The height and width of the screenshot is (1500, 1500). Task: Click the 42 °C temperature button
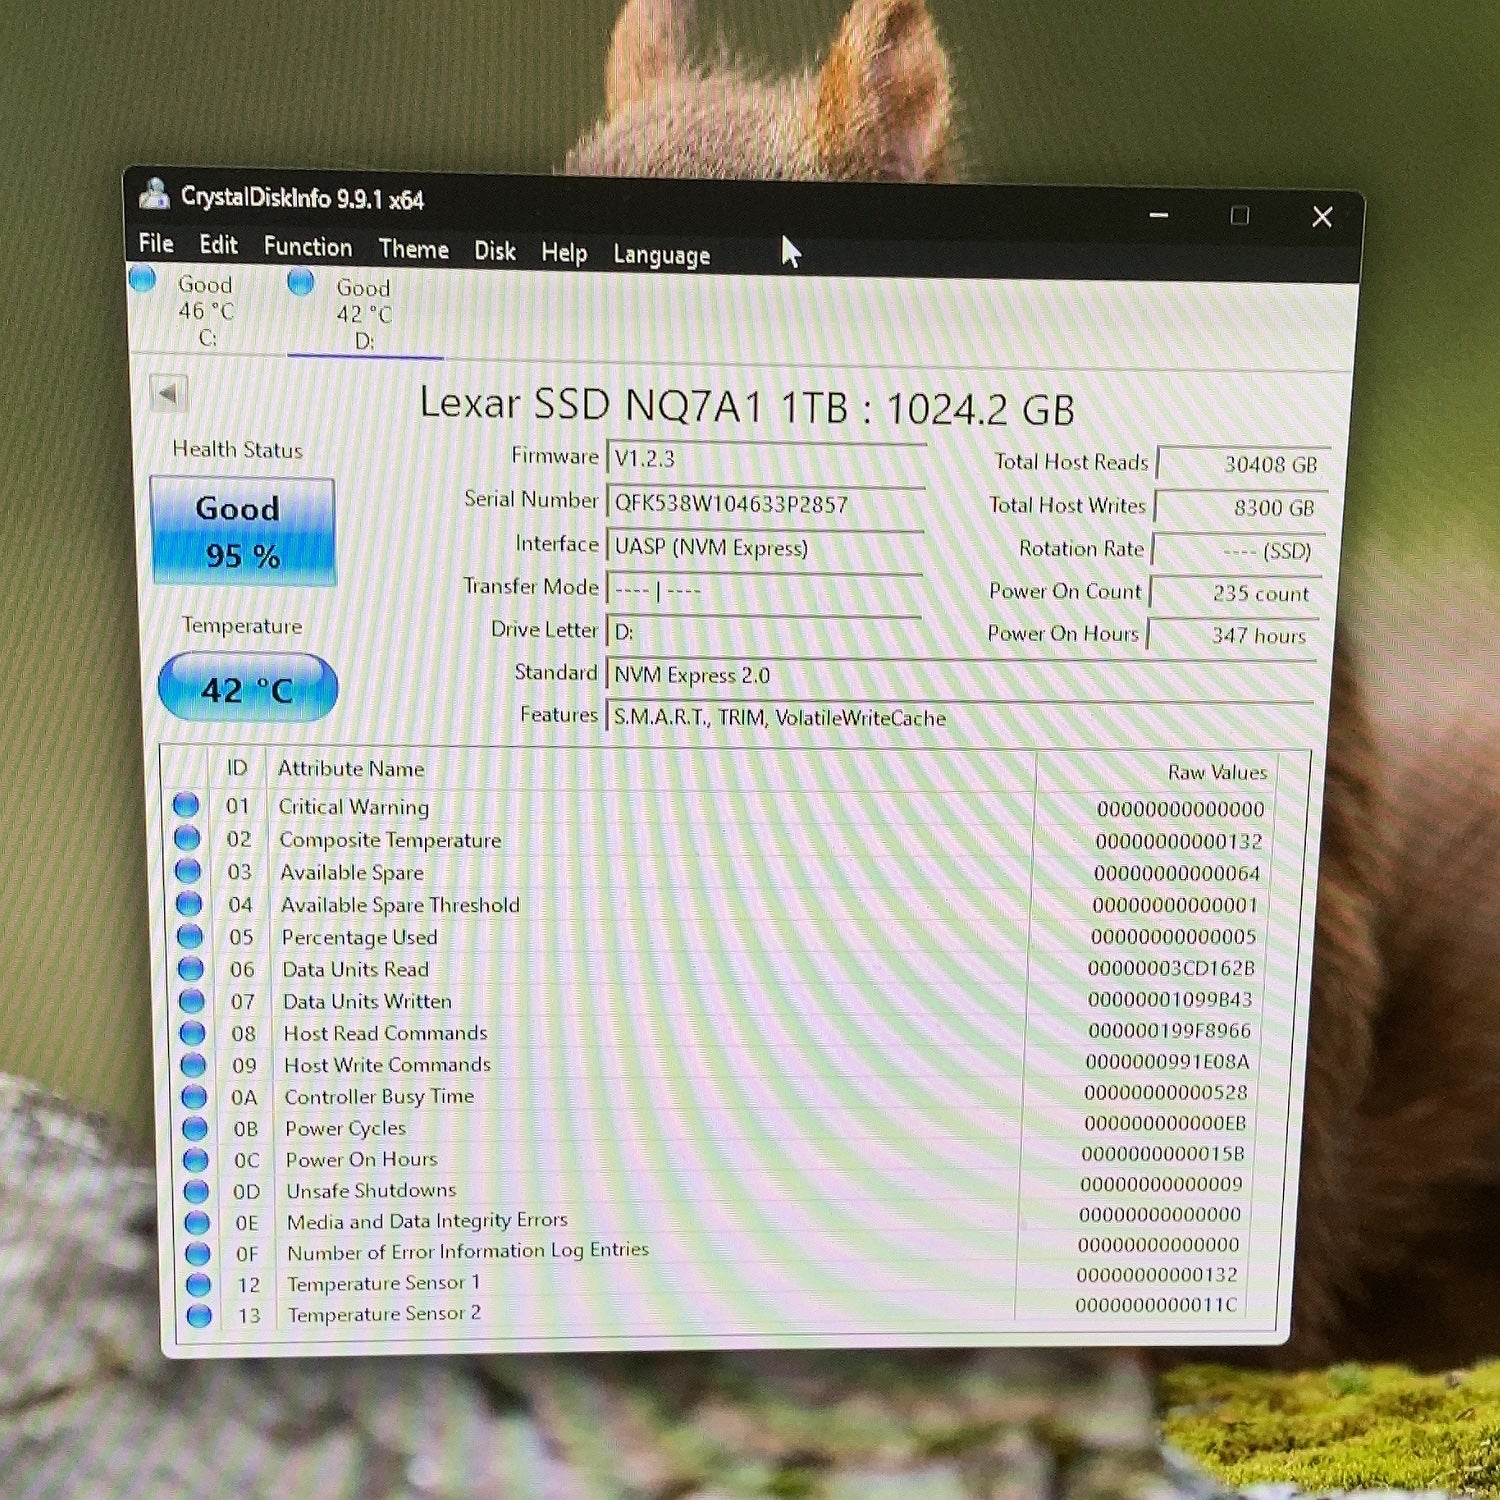coord(248,688)
